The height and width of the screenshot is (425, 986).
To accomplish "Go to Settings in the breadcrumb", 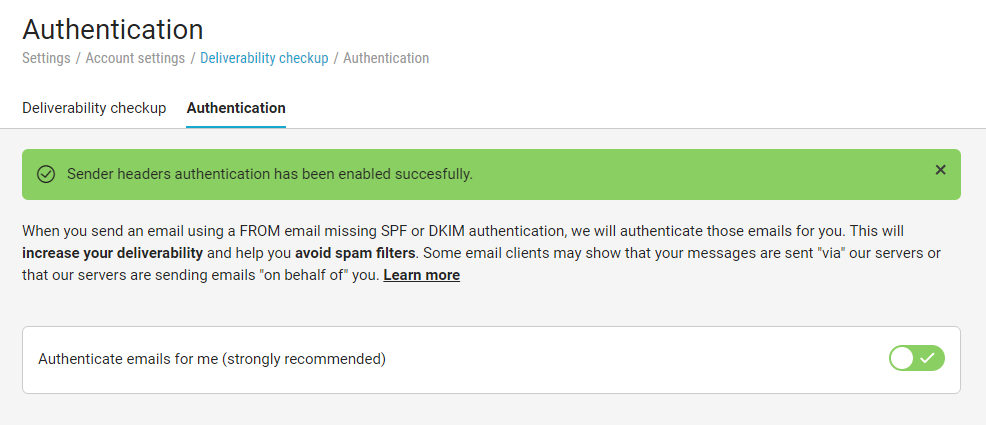I will [46, 58].
